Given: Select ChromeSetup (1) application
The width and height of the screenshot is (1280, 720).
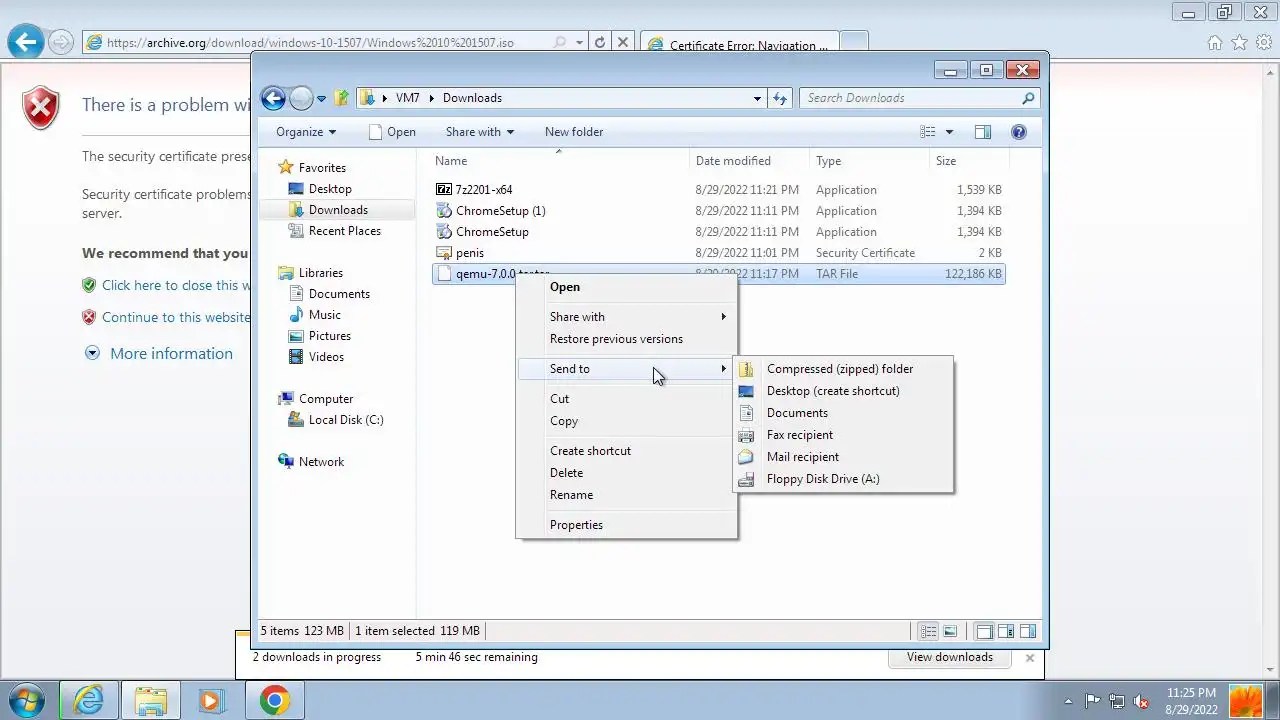Looking at the screenshot, I should pyautogui.click(x=500, y=211).
